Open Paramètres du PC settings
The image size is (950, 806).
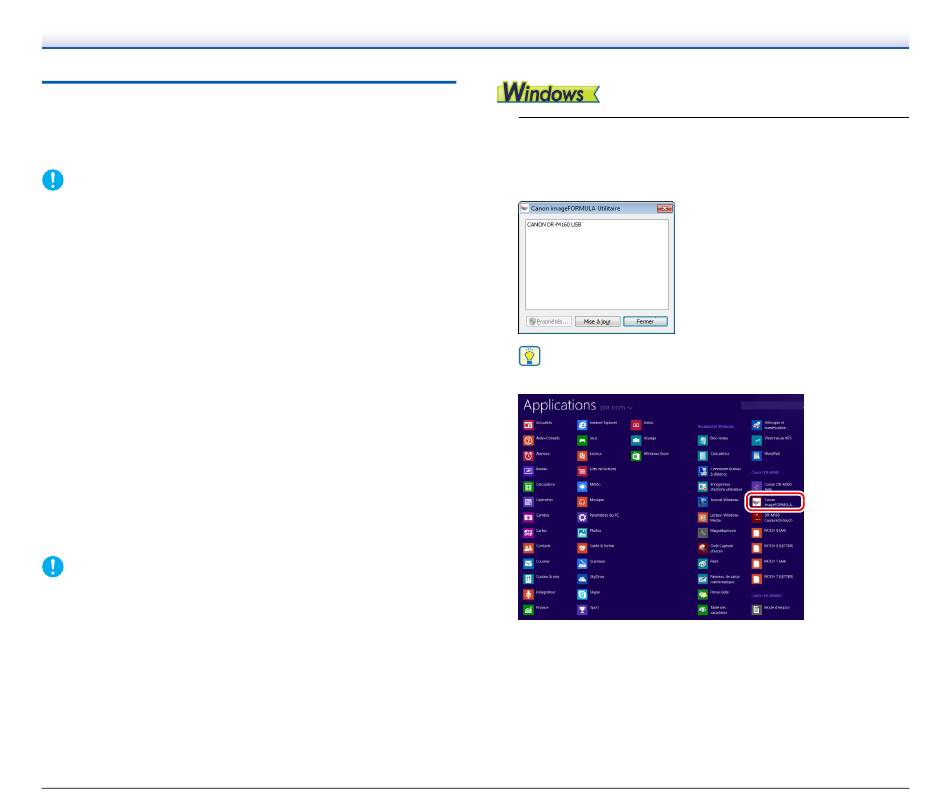pyautogui.click(x=599, y=517)
